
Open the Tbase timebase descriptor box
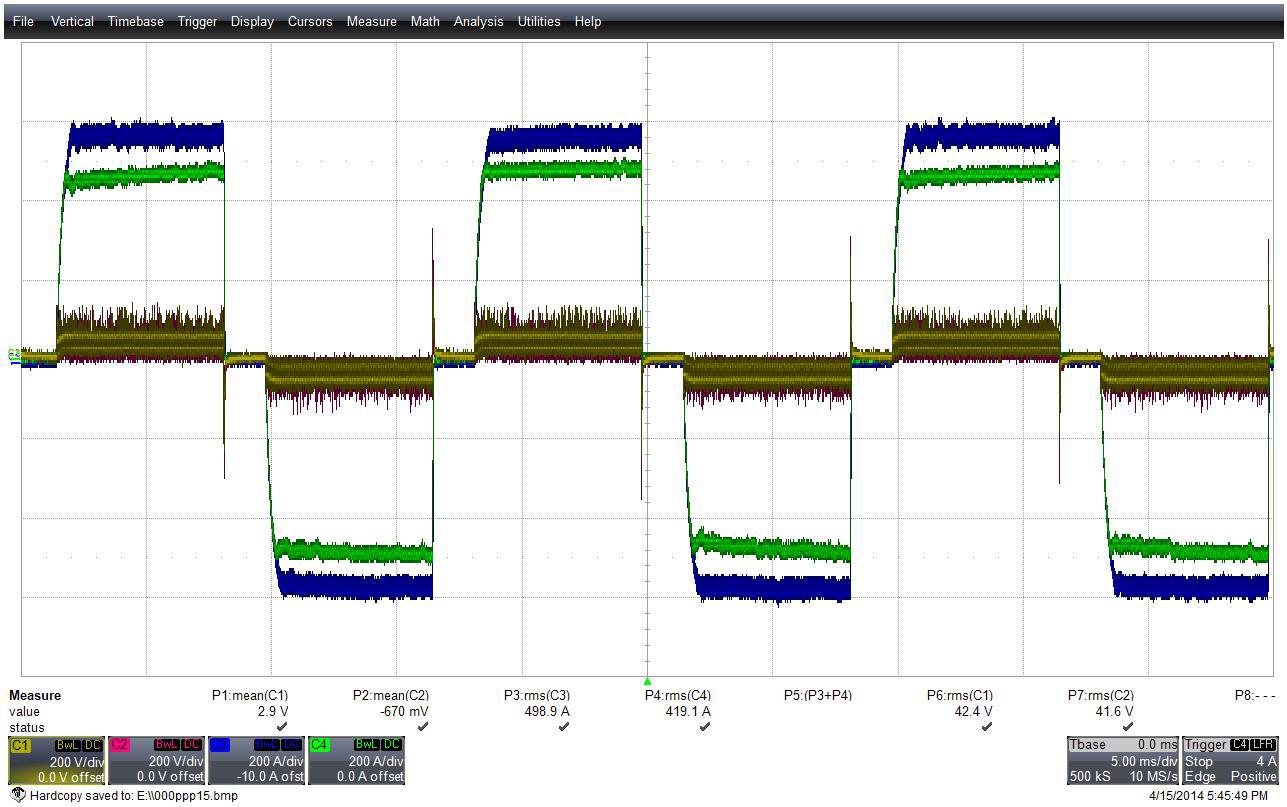click(x=1122, y=761)
